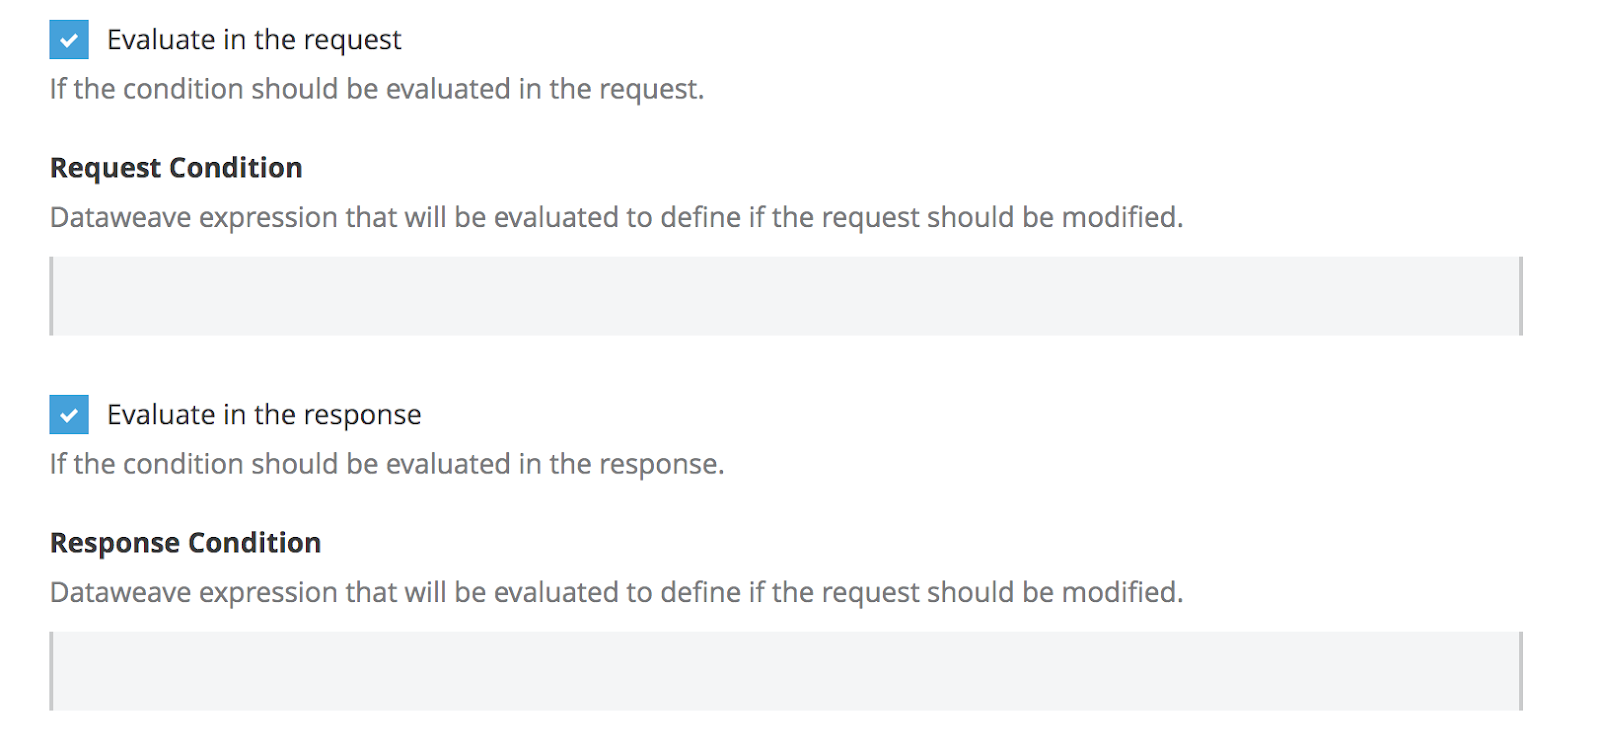1600x756 pixels.
Task: Toggle the blue checkmark next to response evaluation
Action: pos(68,414)
